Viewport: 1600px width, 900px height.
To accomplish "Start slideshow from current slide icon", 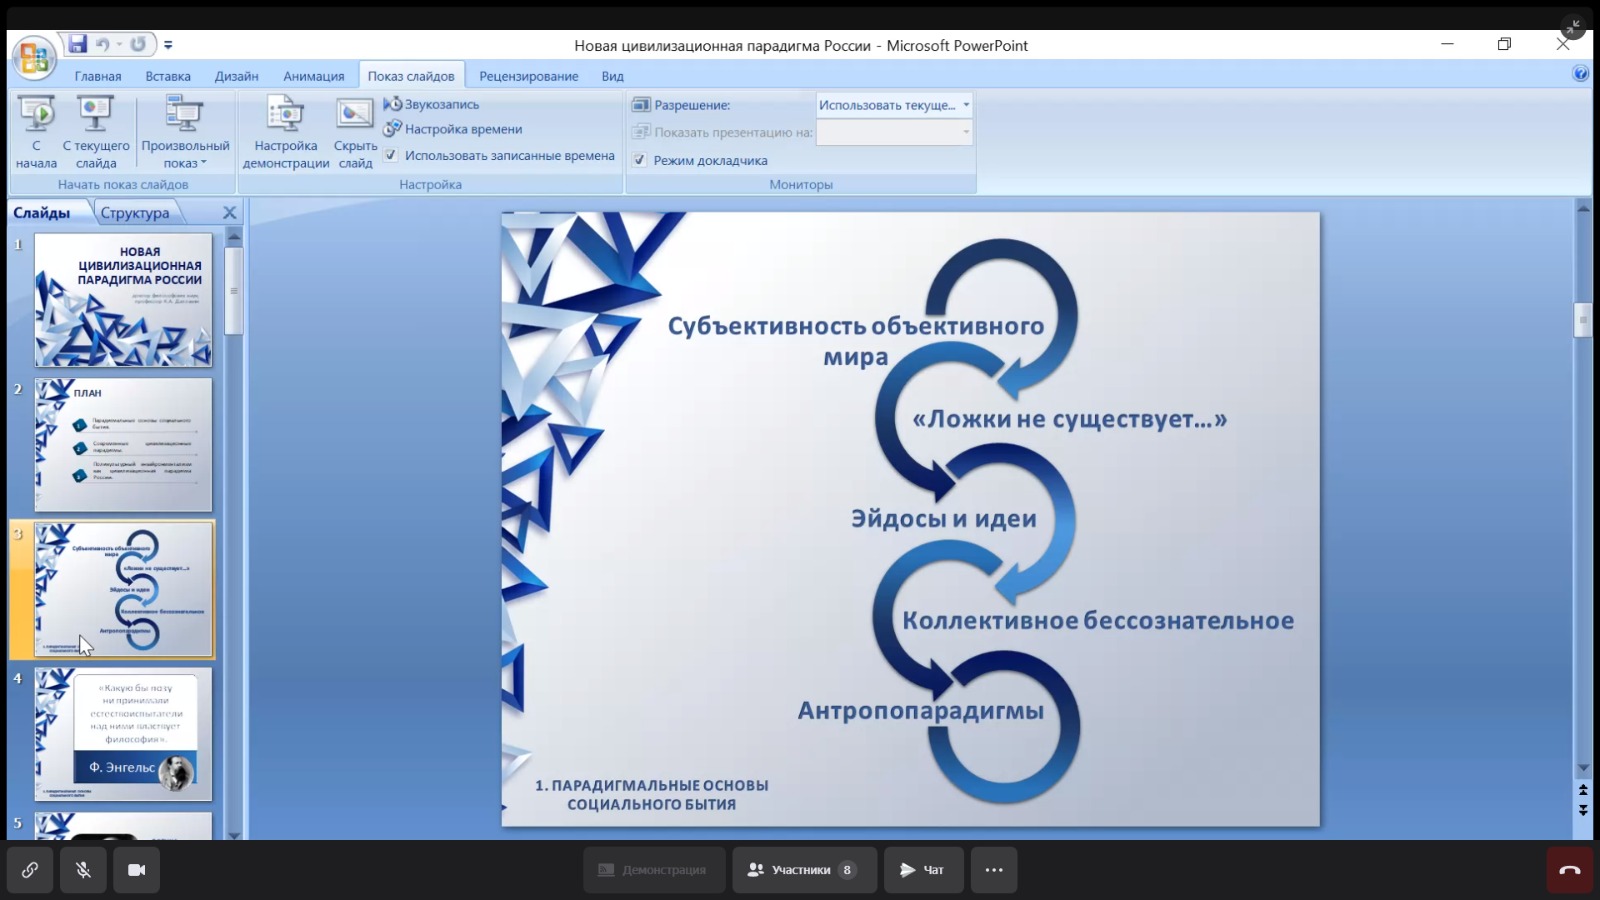I will [96, 115].
